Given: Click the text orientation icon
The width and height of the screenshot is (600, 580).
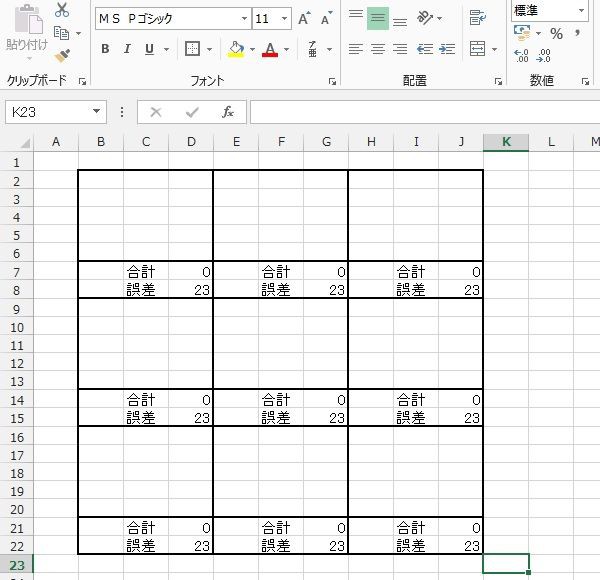Looking at the screenshot, I should coord(425,18).
